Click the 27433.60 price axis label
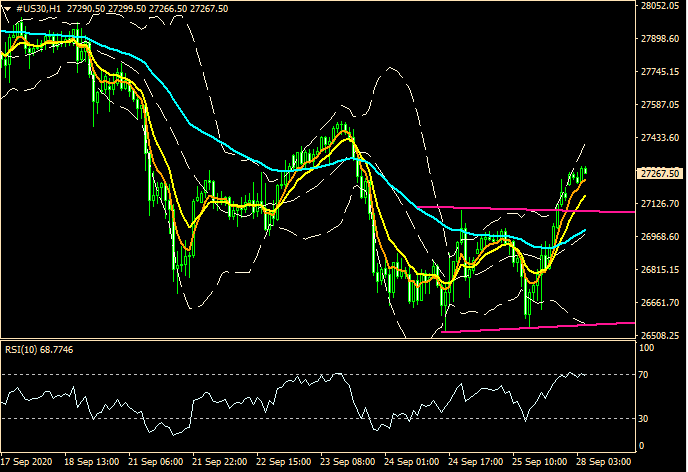Viewport: 688px width, 472px height. pyautogui.click(x=659, y=138)
